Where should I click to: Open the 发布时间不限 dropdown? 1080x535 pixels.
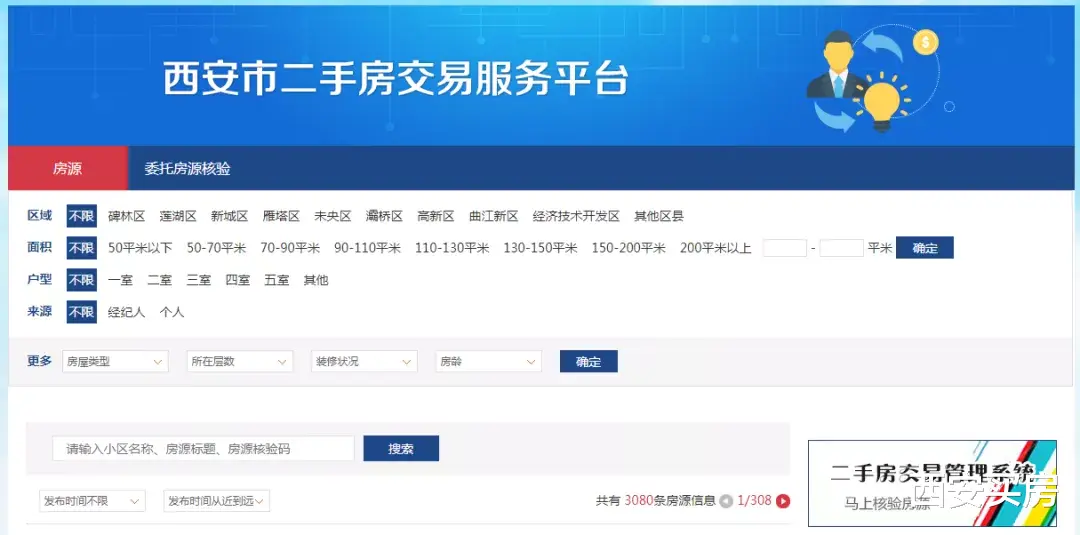(92, 501)
